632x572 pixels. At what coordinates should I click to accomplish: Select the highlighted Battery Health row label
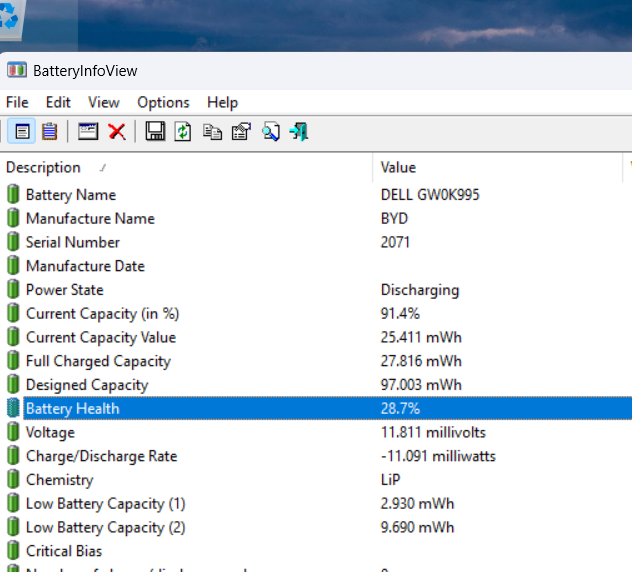tap(73, 409)
